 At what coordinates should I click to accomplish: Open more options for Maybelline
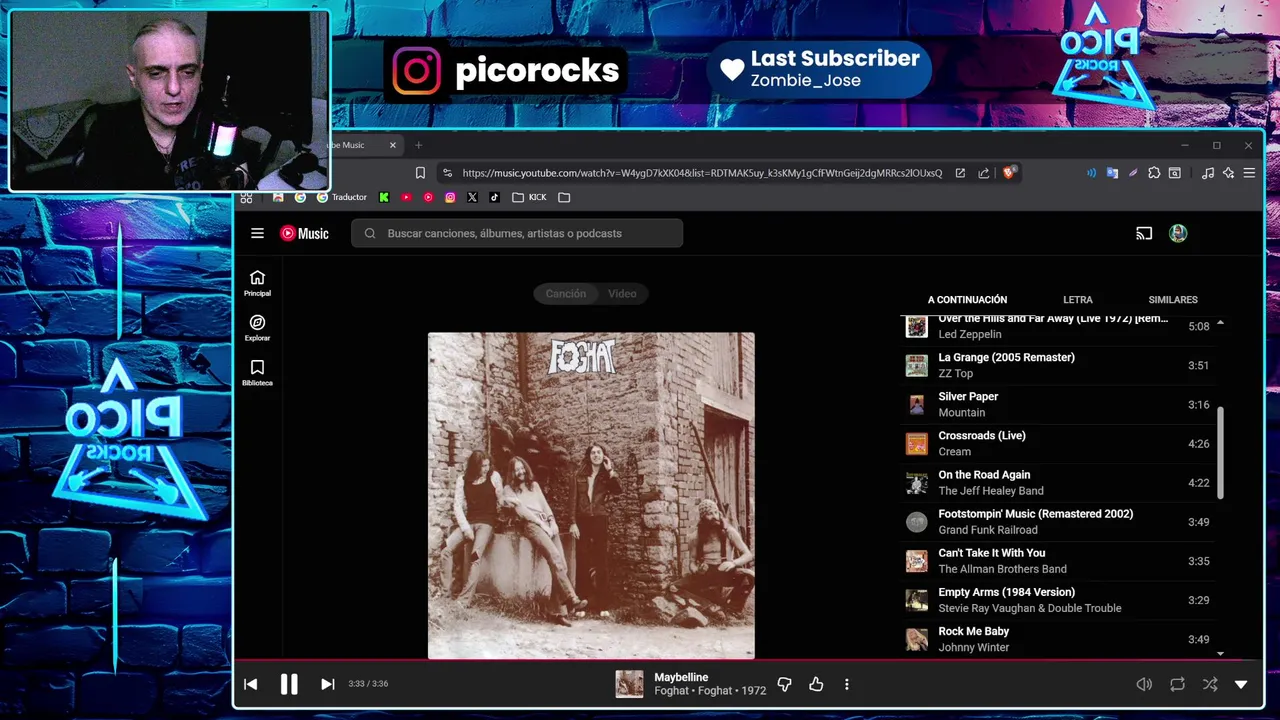[846, 684]
